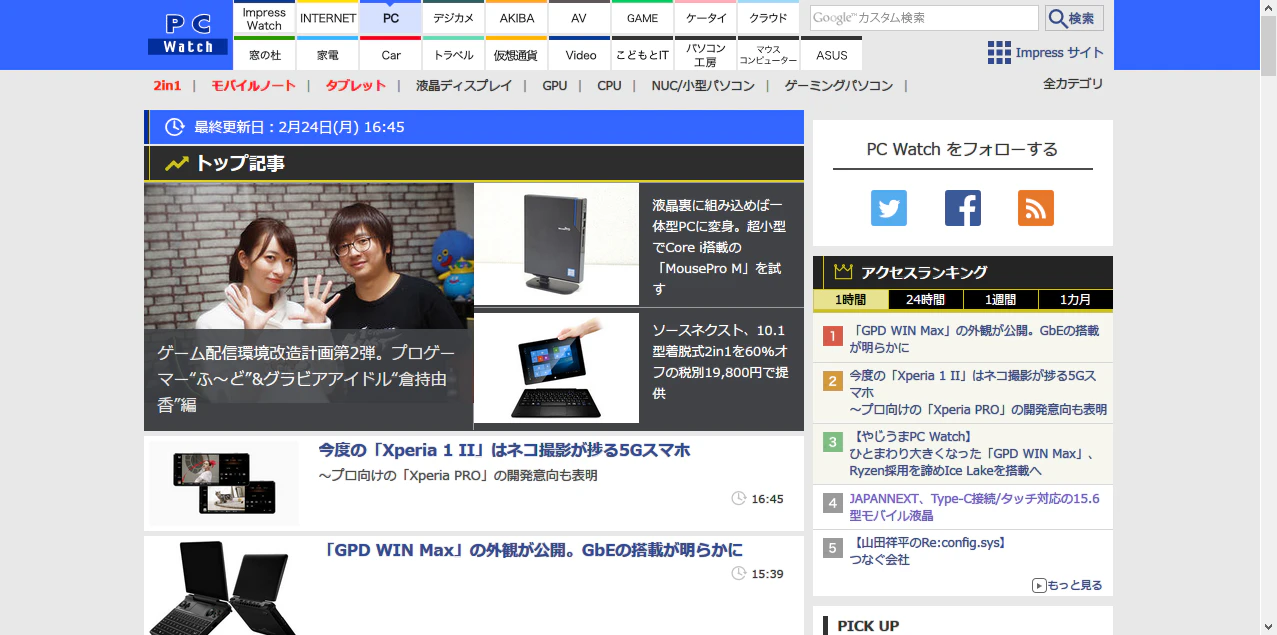Open the Impress Watch nav tab

coord(264,17)
